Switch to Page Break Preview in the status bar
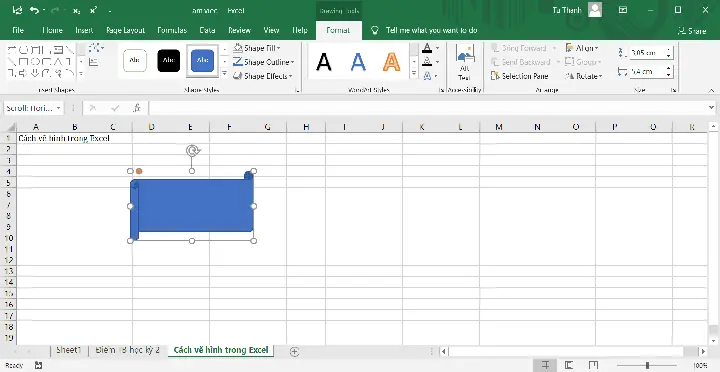This screenshot has width=720, height=372. [593, 366]
